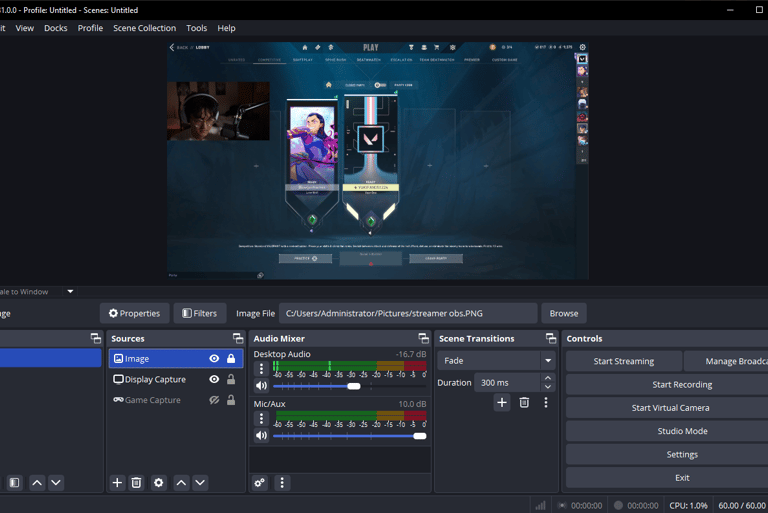
Task: Mute Mic/Aux audio
Action: [261, 436]
